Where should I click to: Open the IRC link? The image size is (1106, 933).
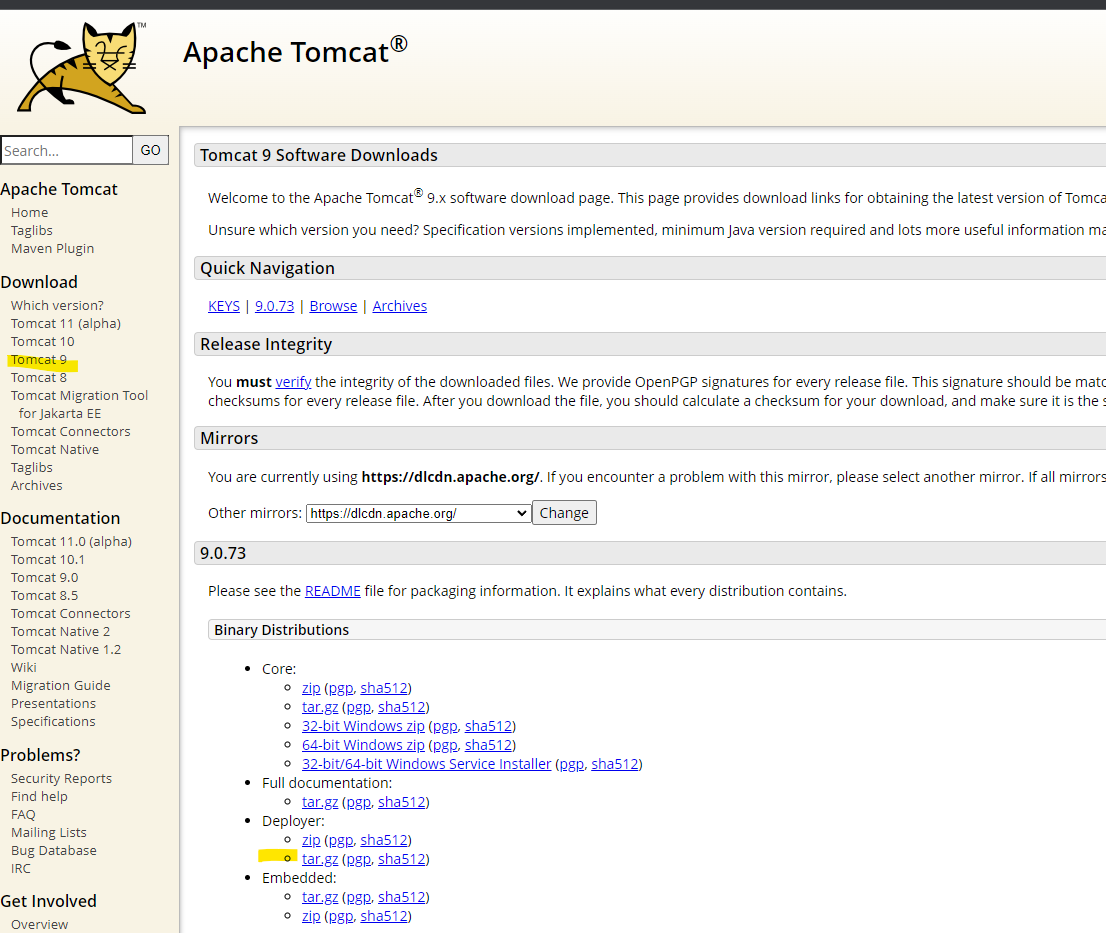tap(20, 868)
